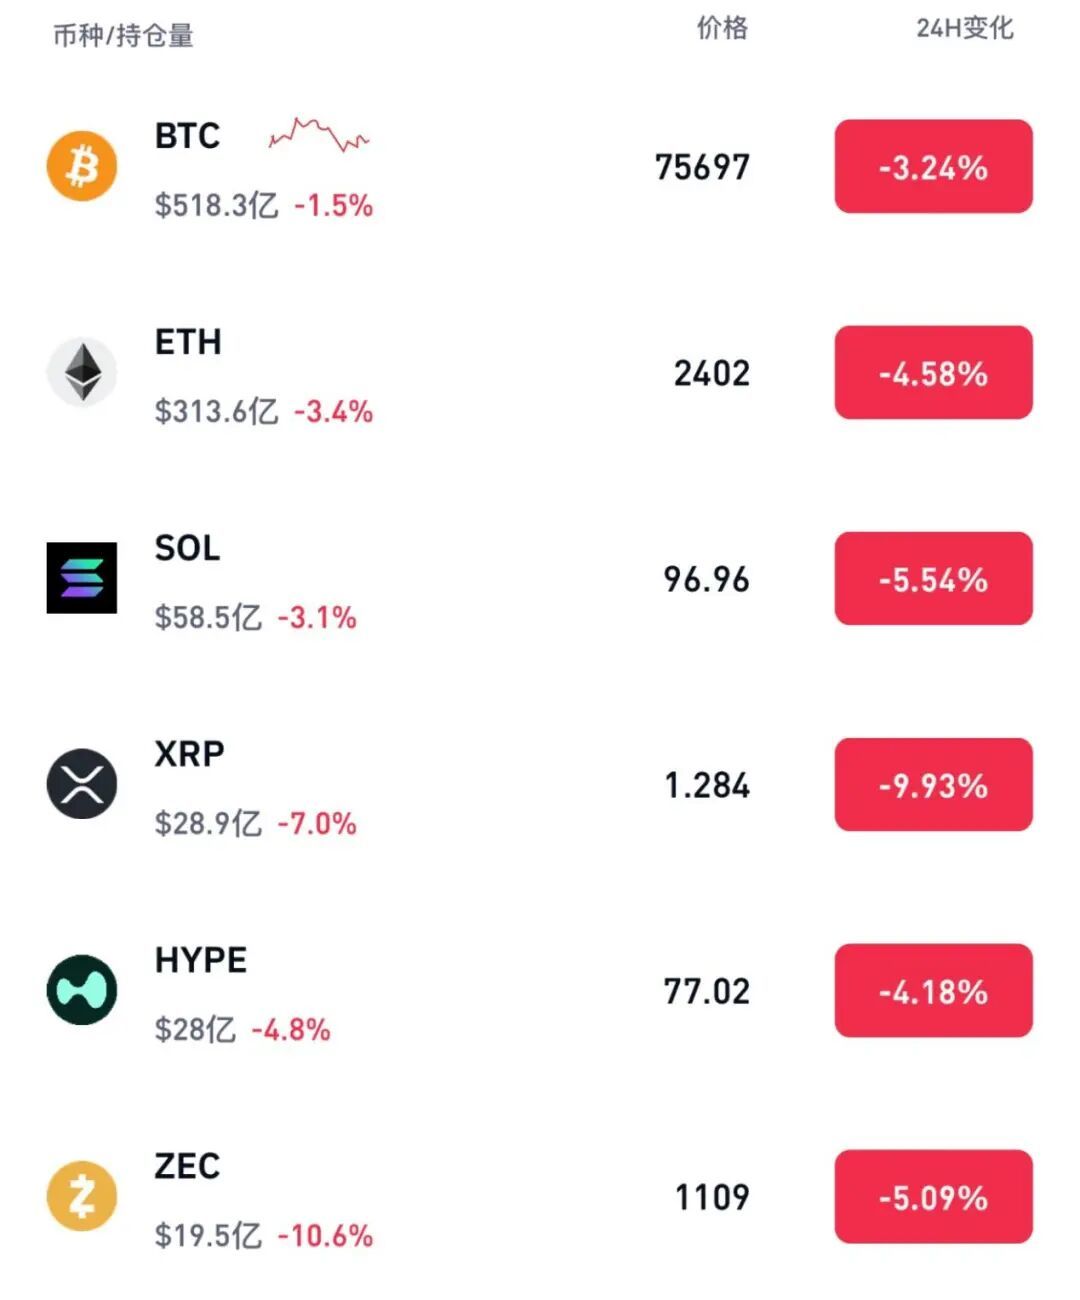Tap the SOL -5.54% change badge

click(x=933, y=578)
